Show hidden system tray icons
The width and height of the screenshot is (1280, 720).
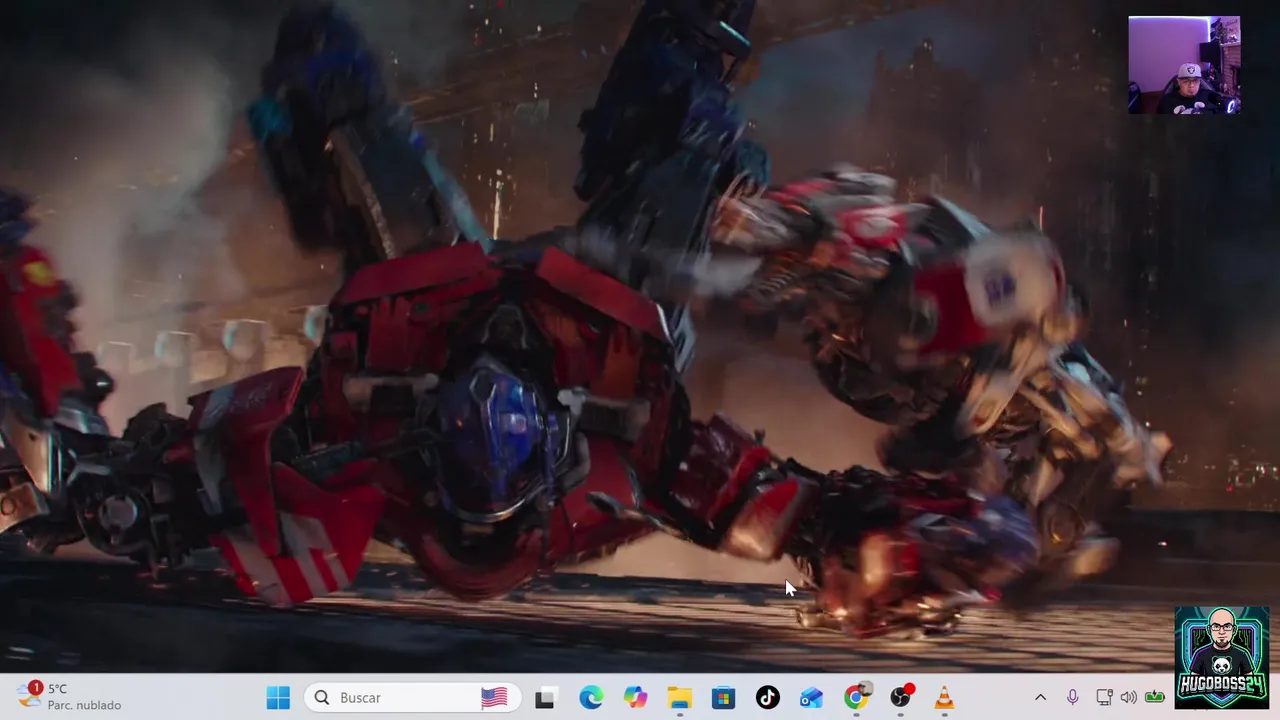[x=1040, y=697]
